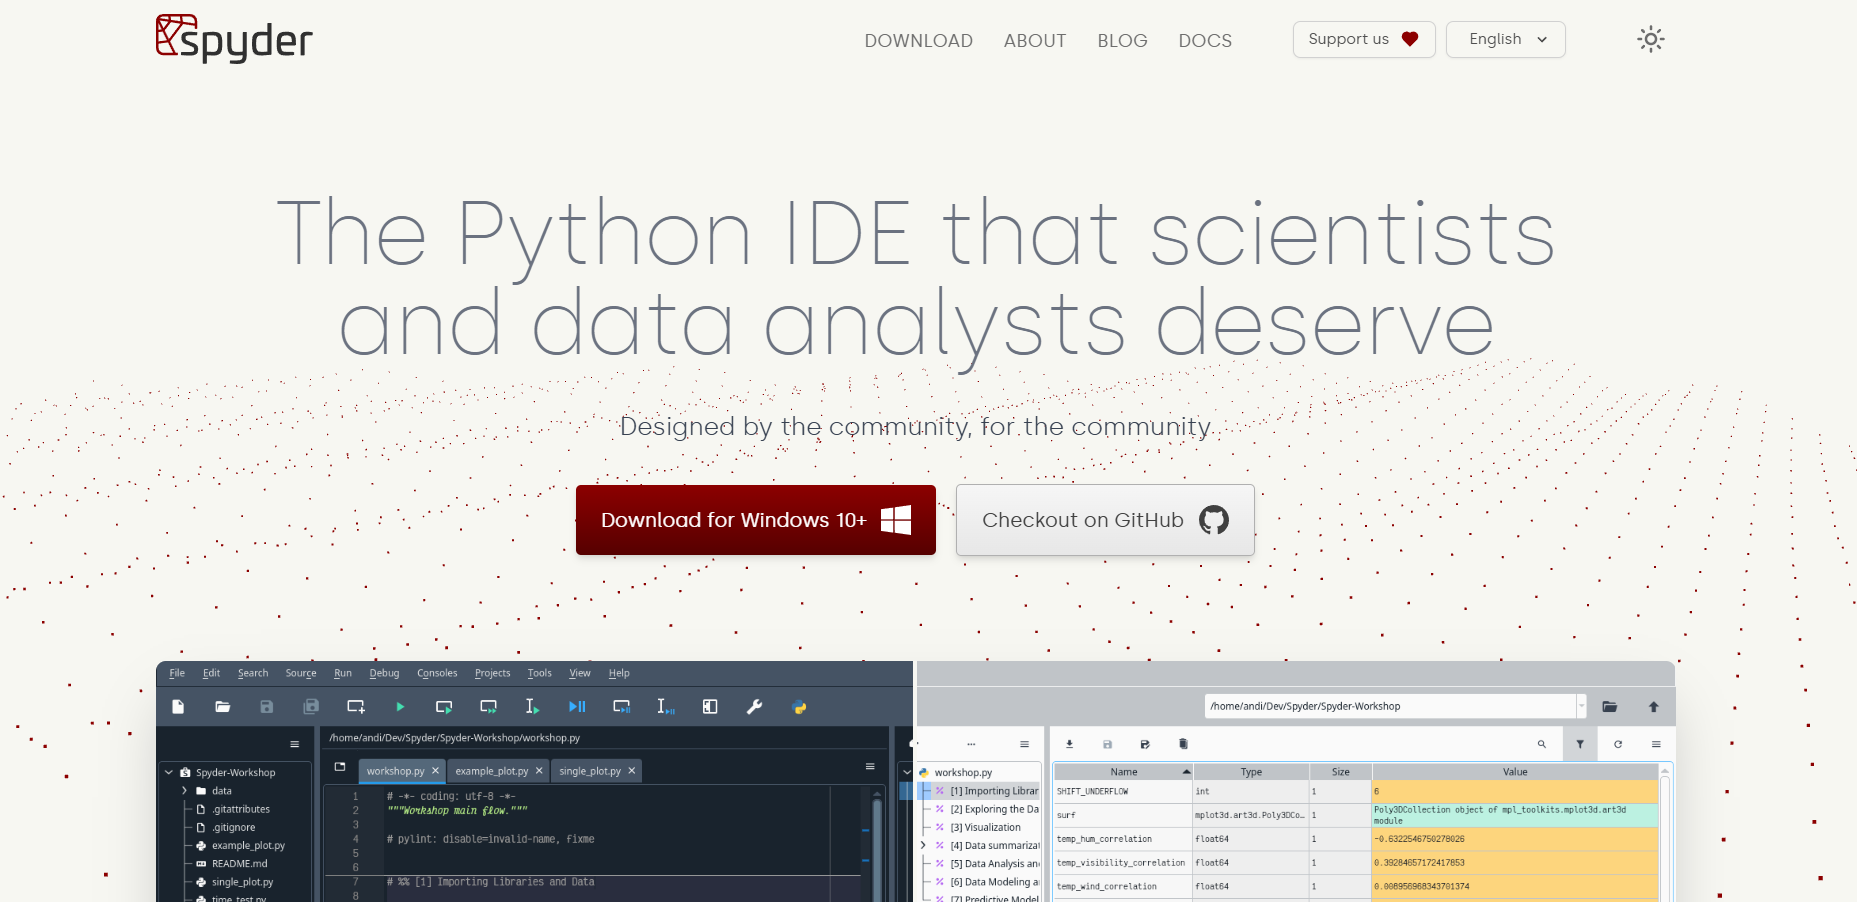
Task: Click the Debug cell icon
Action: coord(621,707)
